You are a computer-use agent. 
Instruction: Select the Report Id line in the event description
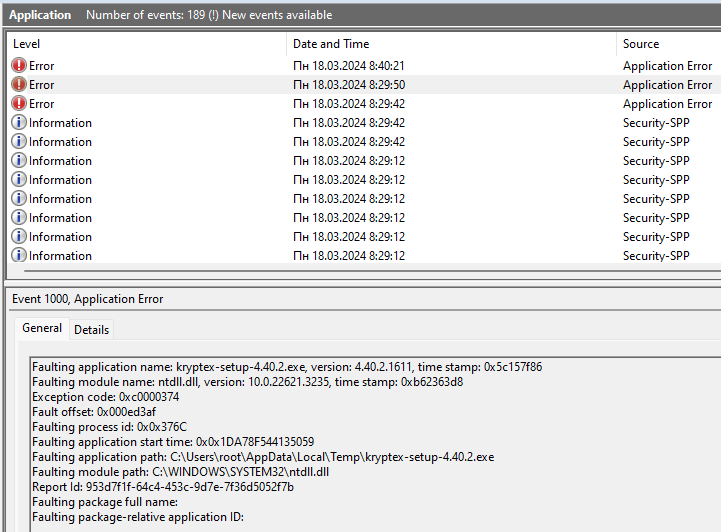(x=163, y=487)
